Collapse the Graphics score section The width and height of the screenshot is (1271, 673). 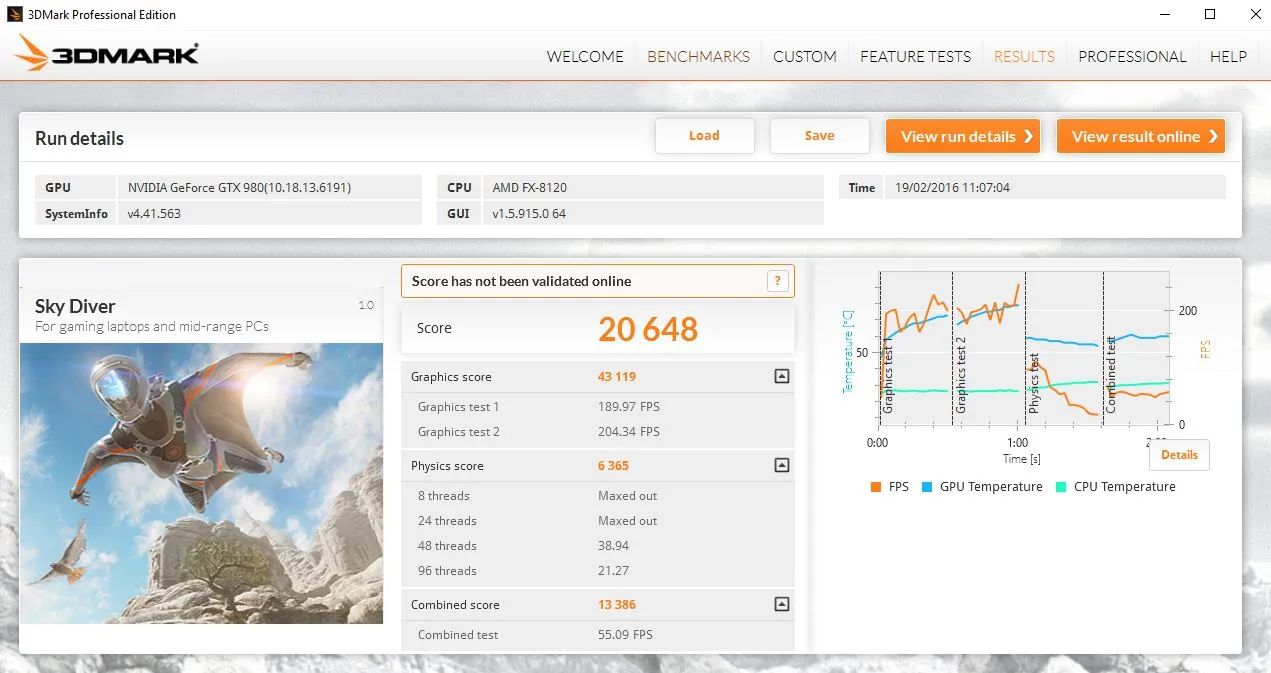click(x=782, y=377)
